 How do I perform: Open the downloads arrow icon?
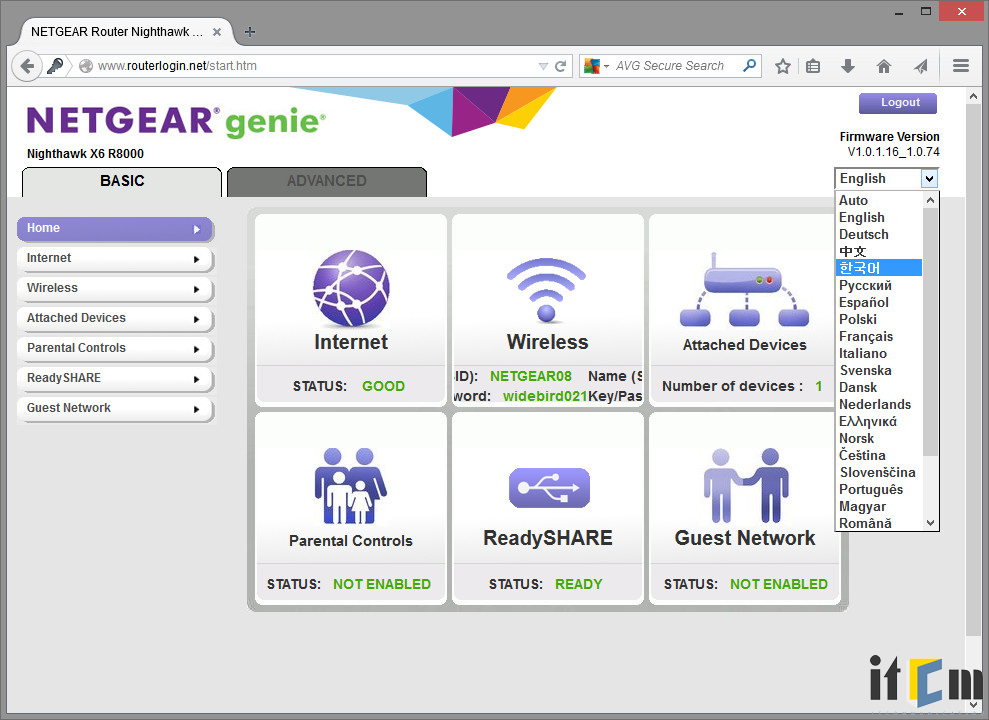pos(848,66)
